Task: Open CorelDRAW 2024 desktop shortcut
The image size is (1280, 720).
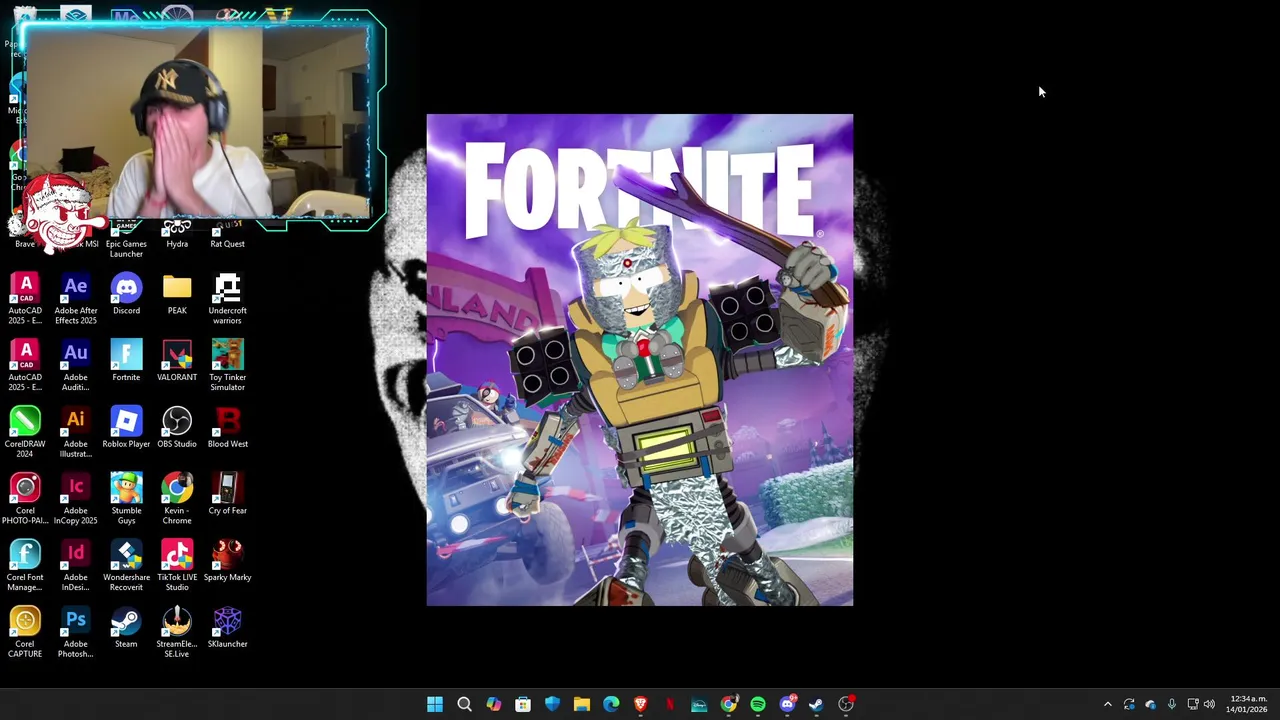Action: [25, 432]
